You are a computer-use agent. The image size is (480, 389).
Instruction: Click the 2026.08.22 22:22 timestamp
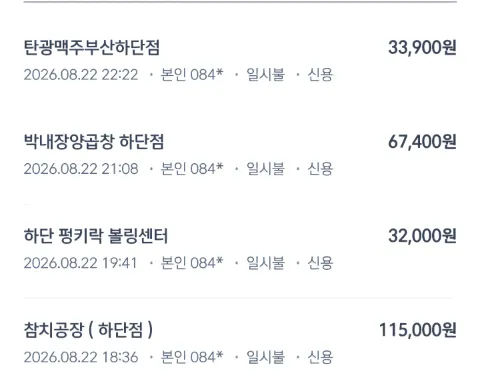tap(81, 75)
